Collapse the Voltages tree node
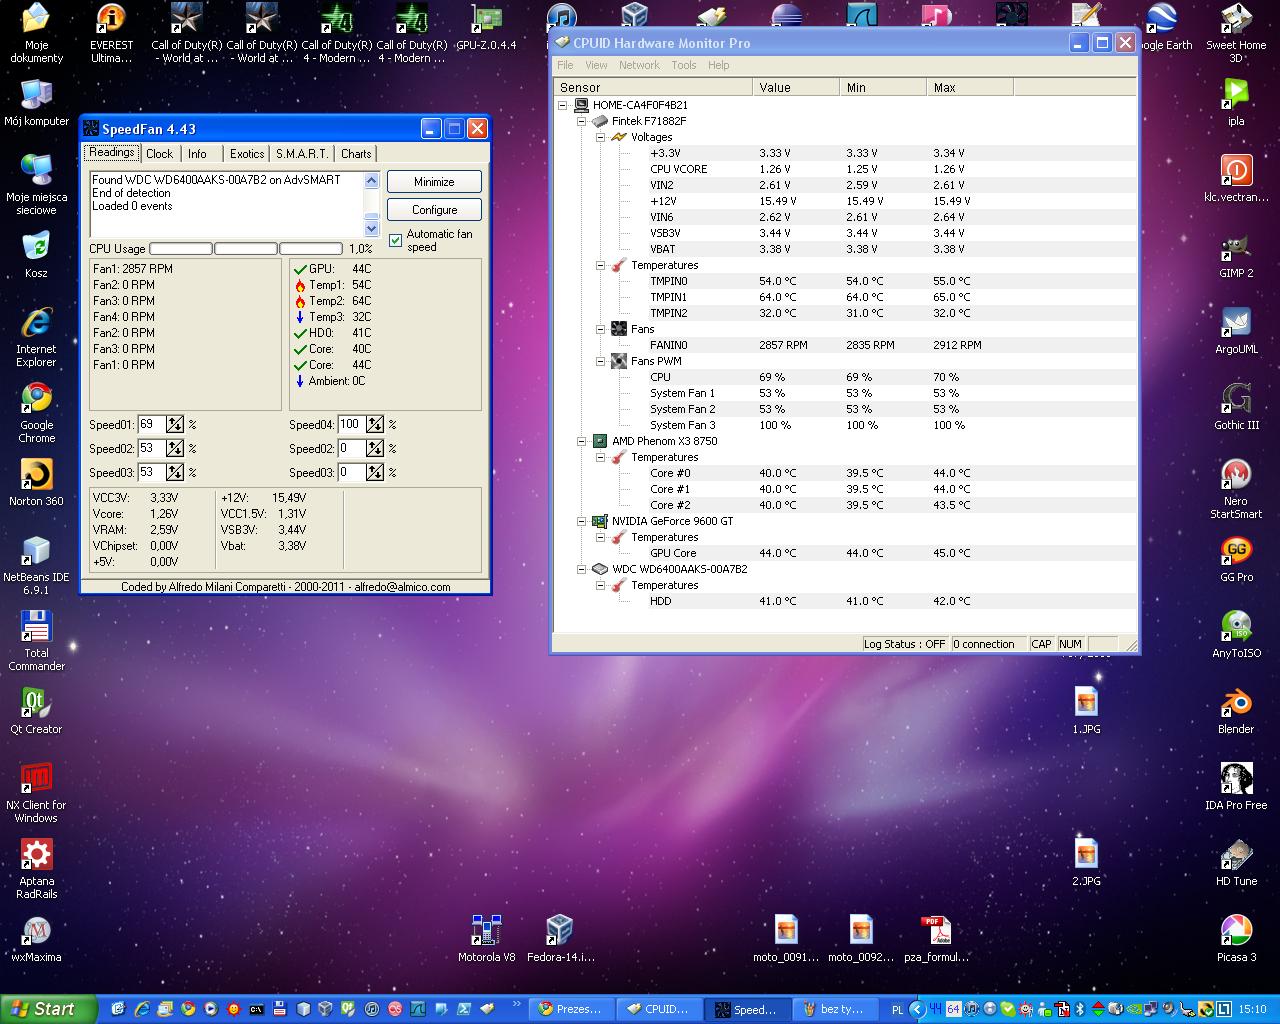The height and width of the screenshot is (1024, 1280). (600, 137)
